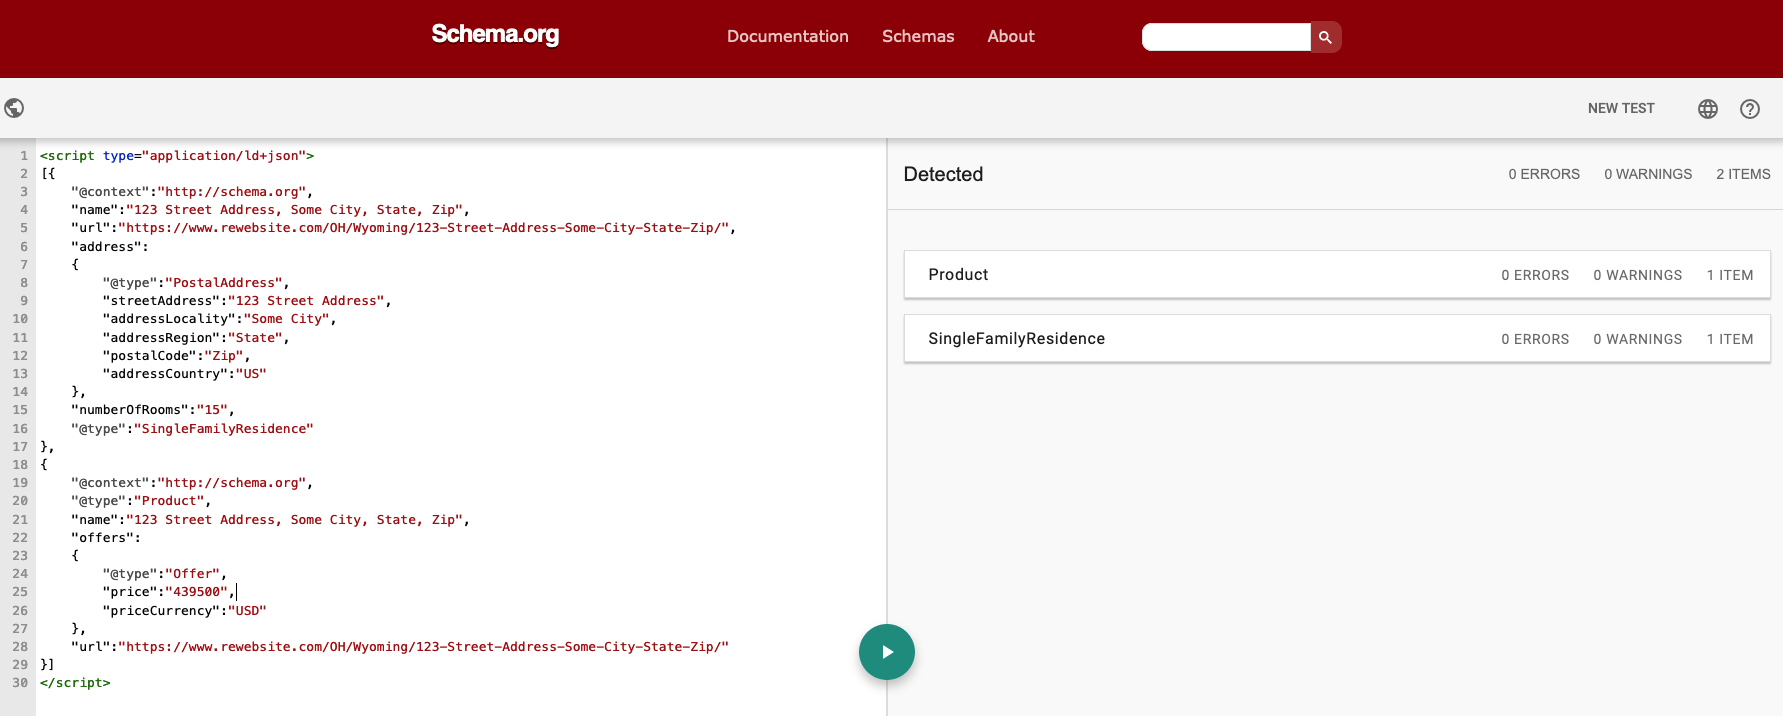Click the green Run test play button
Viewport: 1783px width, 716px height.
886,652
